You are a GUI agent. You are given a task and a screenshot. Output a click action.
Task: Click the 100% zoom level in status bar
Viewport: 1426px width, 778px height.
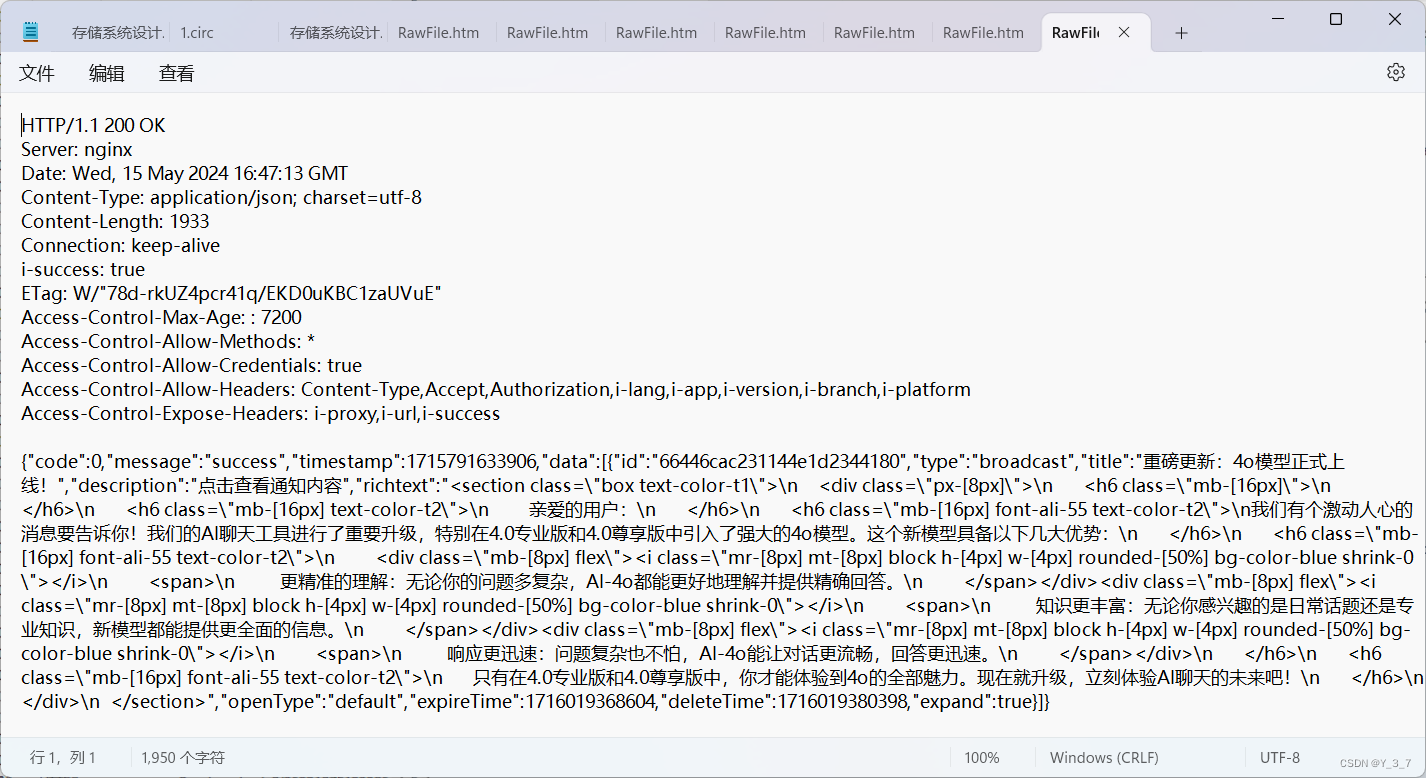pyautogui.click(x=982, y=758)
